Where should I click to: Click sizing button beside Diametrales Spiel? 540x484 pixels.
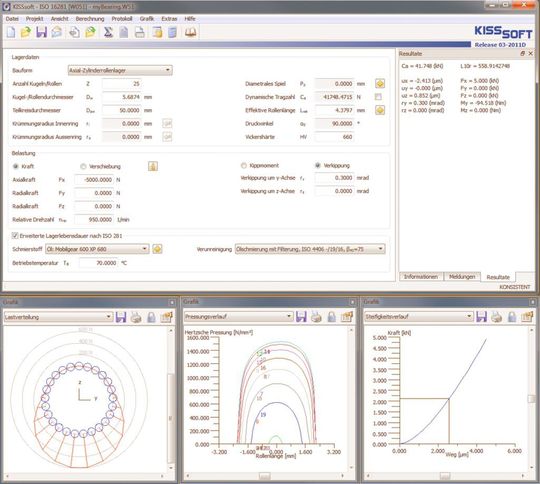click(380, 83)
